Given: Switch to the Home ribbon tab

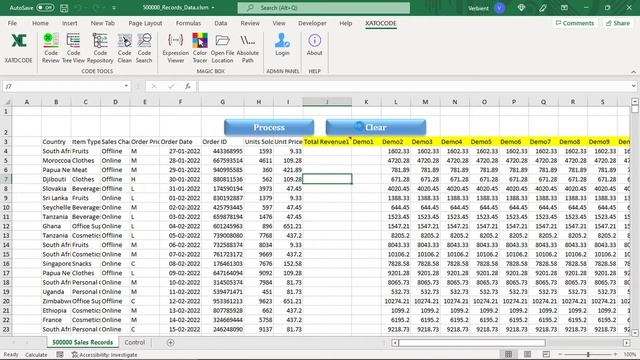Looking at the screenshot, I should click(40, 23).
